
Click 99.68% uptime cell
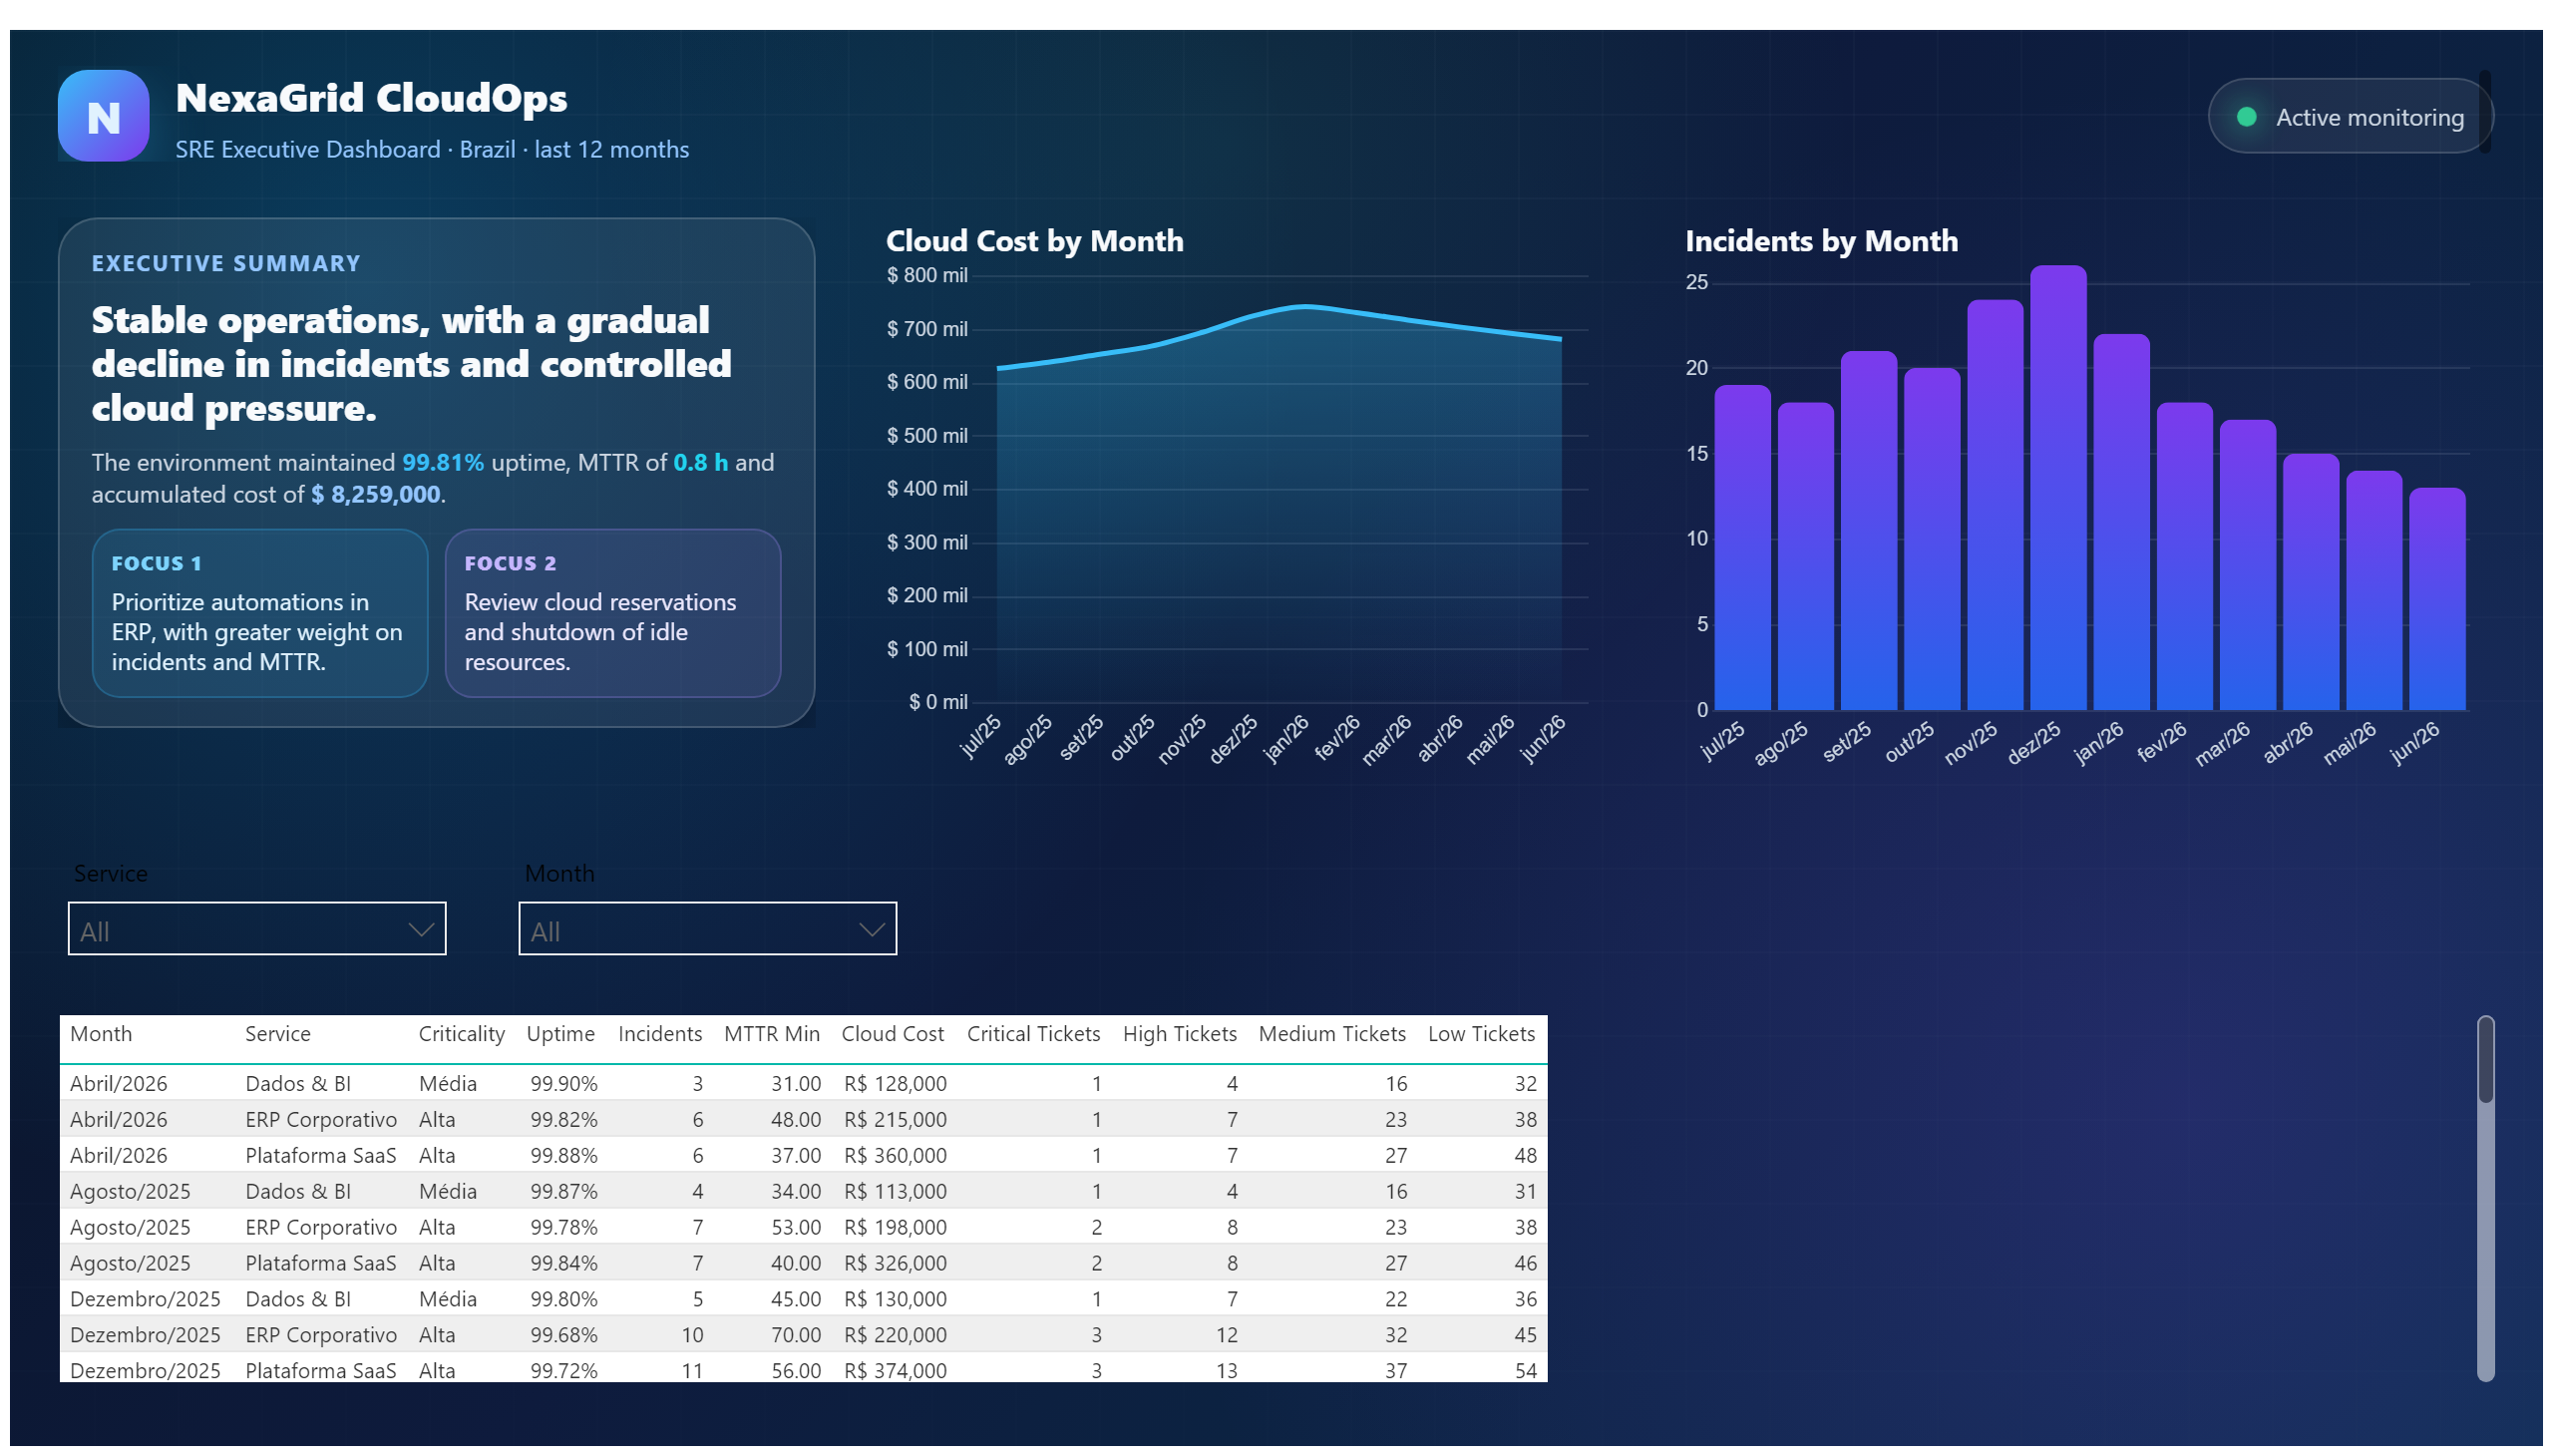tap(564, 1336)
